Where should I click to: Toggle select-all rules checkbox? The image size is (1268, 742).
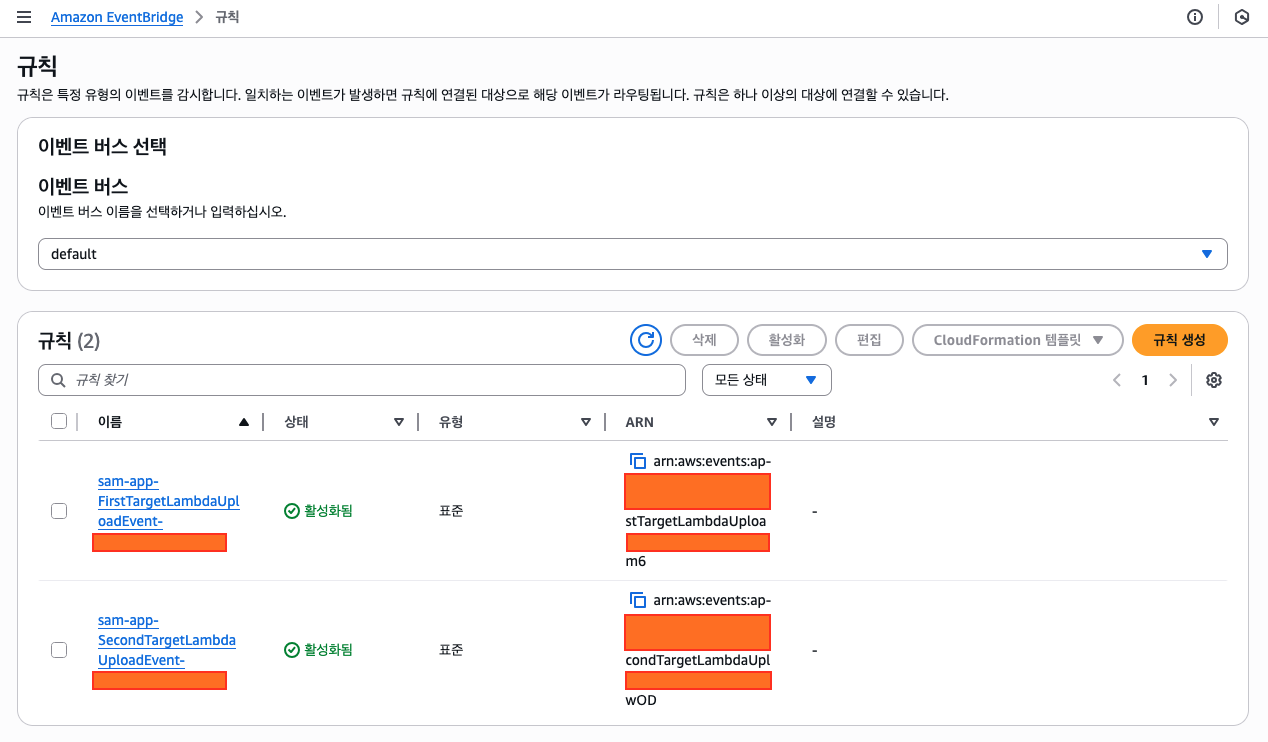pos(59,421)
